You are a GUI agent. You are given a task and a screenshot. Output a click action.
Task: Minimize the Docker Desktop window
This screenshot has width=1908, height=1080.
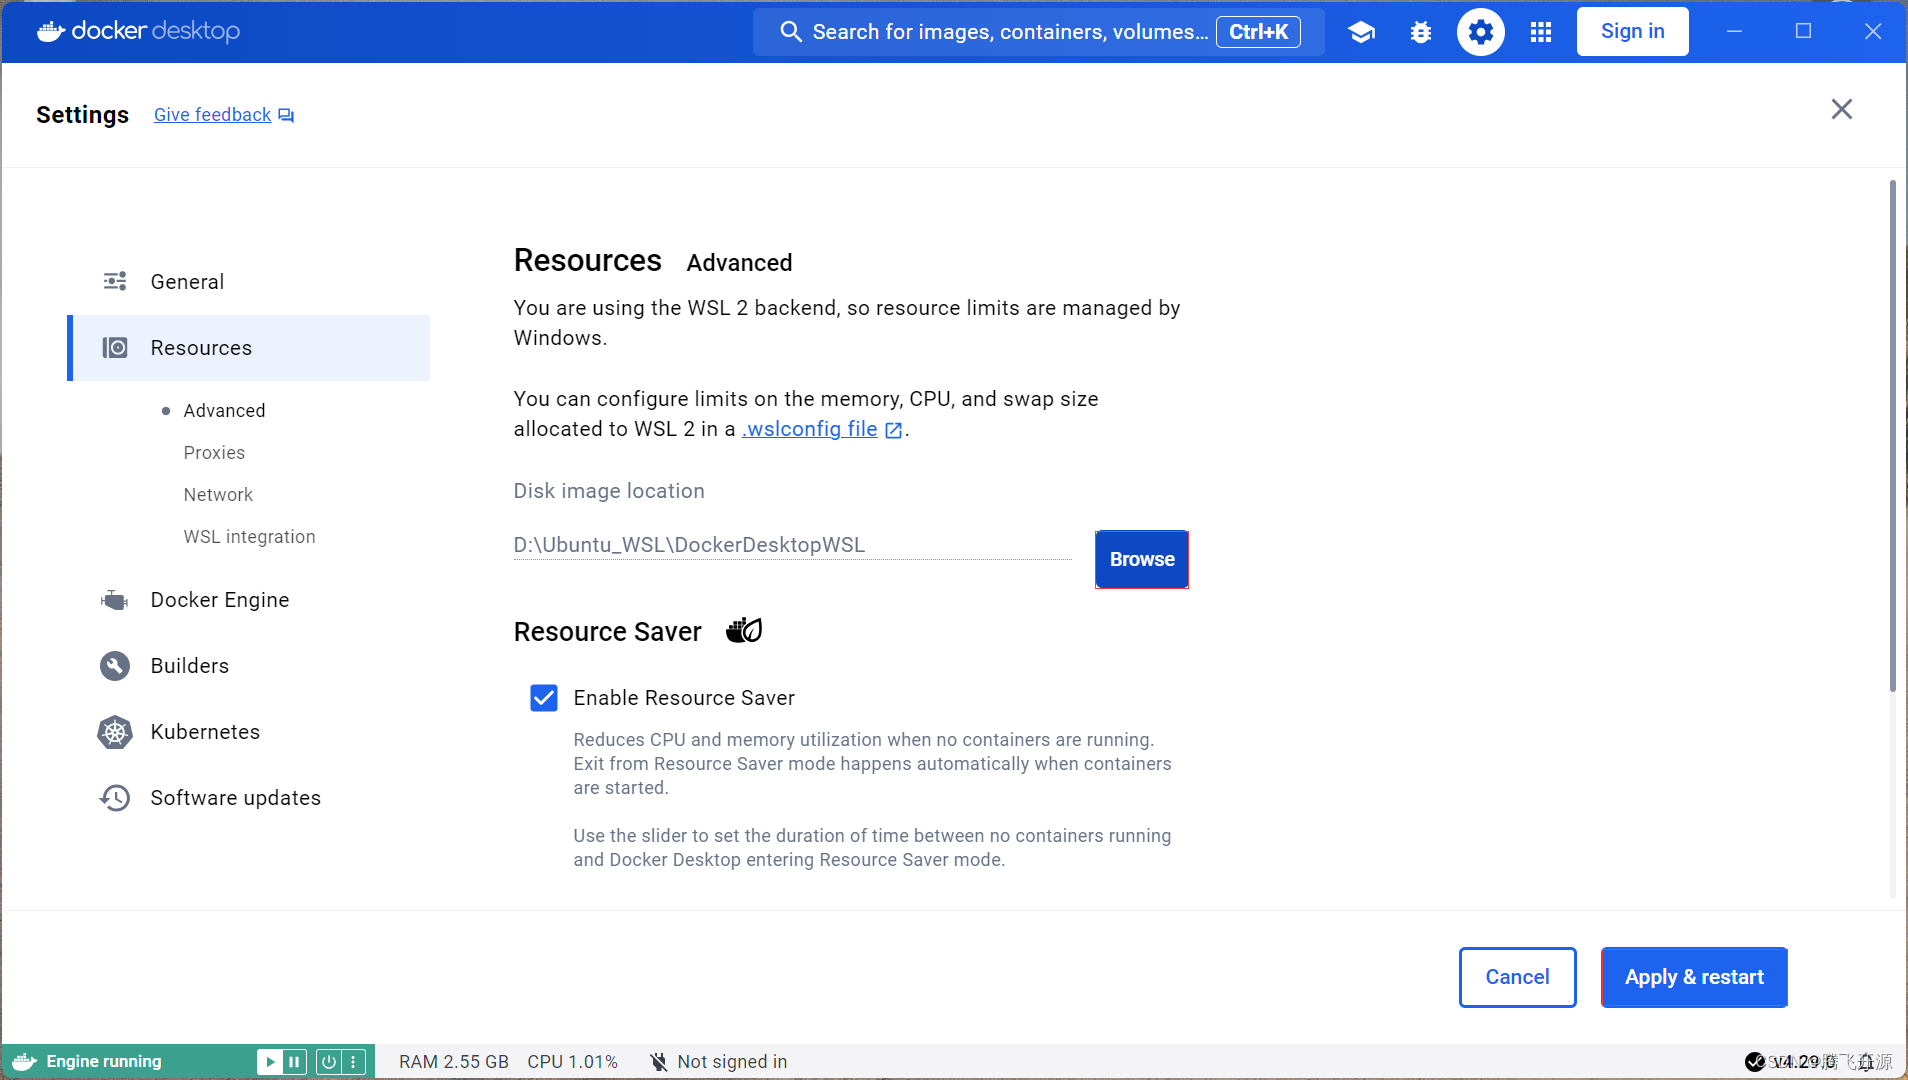tap(1735, 32)
